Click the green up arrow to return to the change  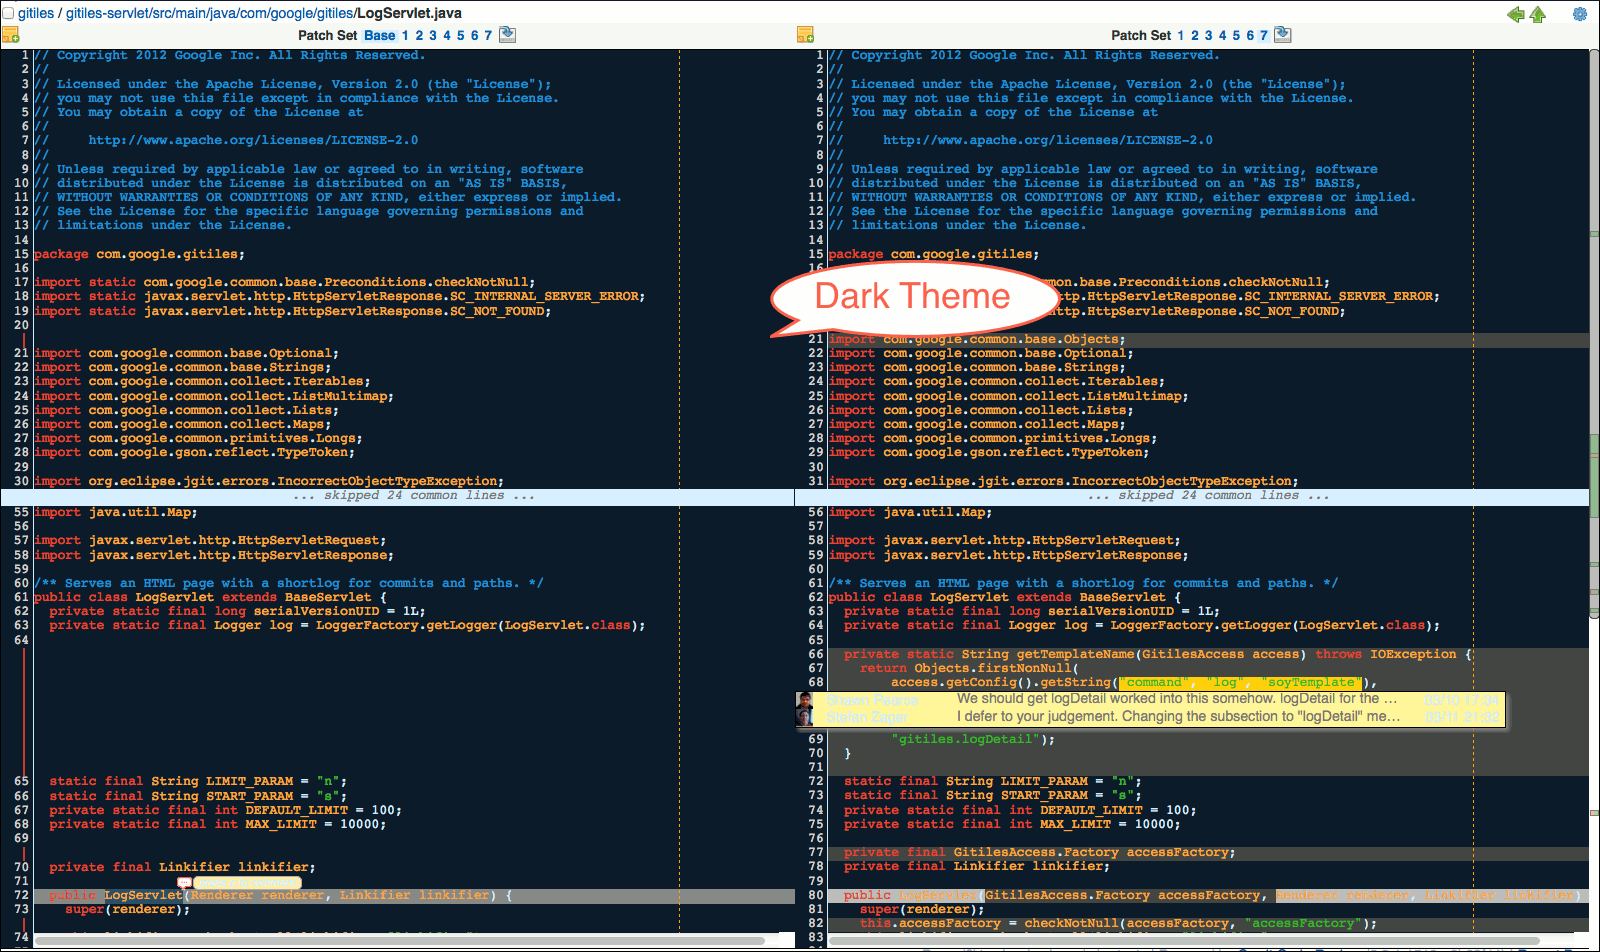pos(1537,14)
